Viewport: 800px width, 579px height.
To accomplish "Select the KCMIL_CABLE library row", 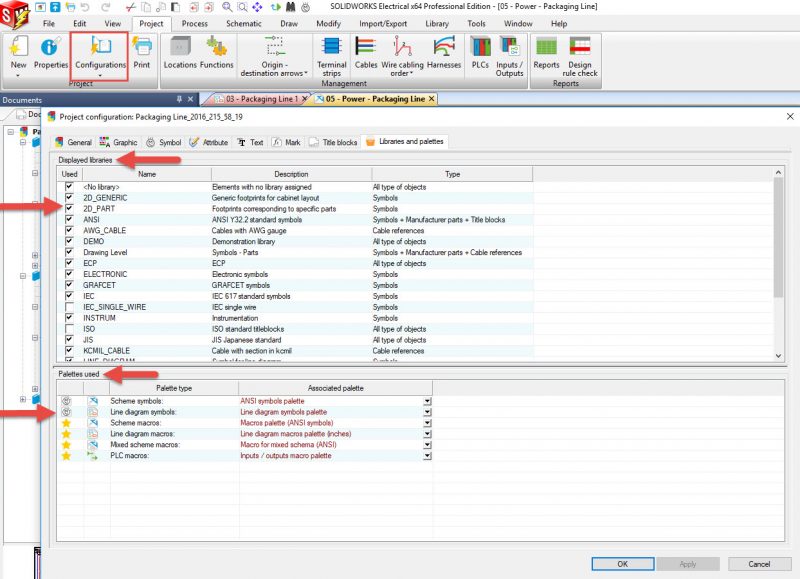I will (295, 350).
